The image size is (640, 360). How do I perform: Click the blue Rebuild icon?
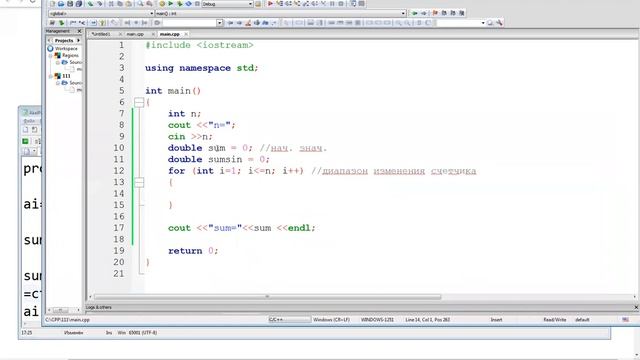pyautogui.click(x=189, y=4)
